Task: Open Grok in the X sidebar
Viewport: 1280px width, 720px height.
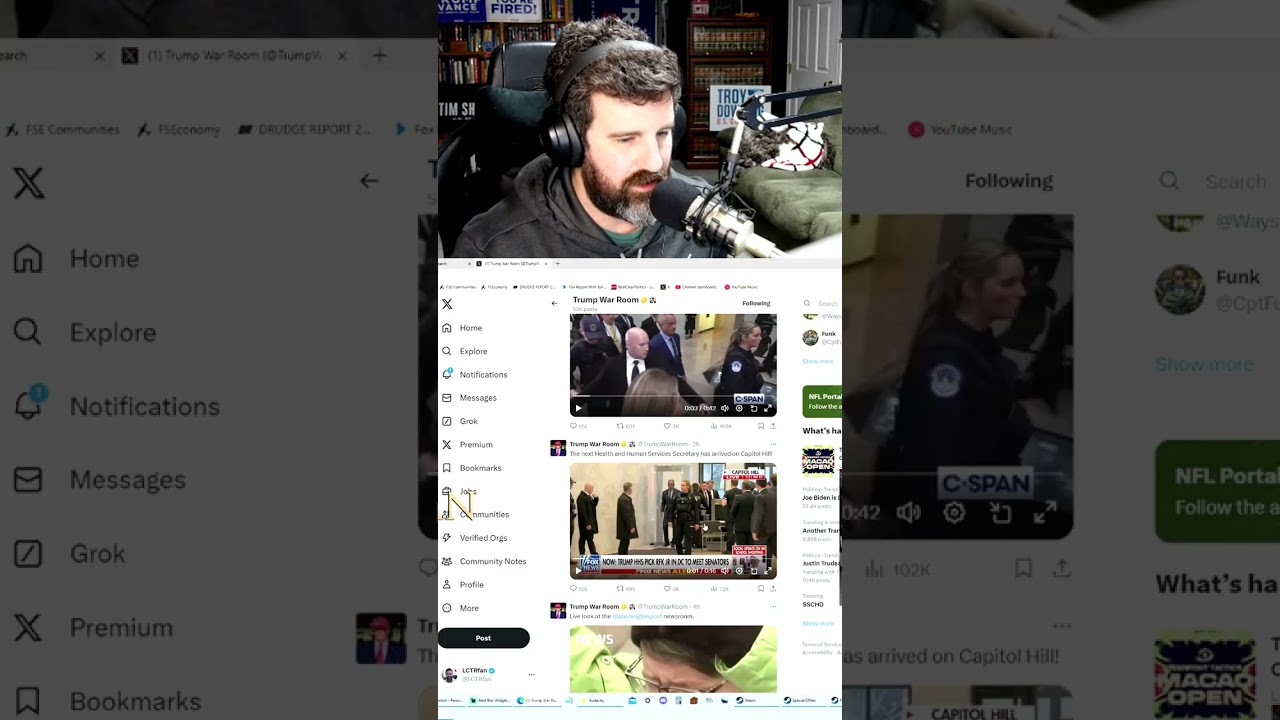Action: click(460, 421)
